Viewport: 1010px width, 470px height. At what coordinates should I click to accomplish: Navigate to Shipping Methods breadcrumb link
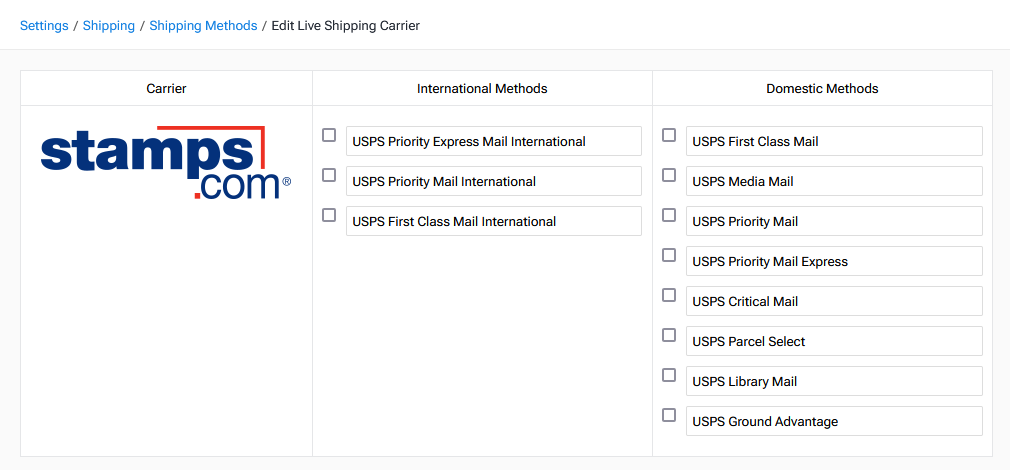[x=203, y=26]
